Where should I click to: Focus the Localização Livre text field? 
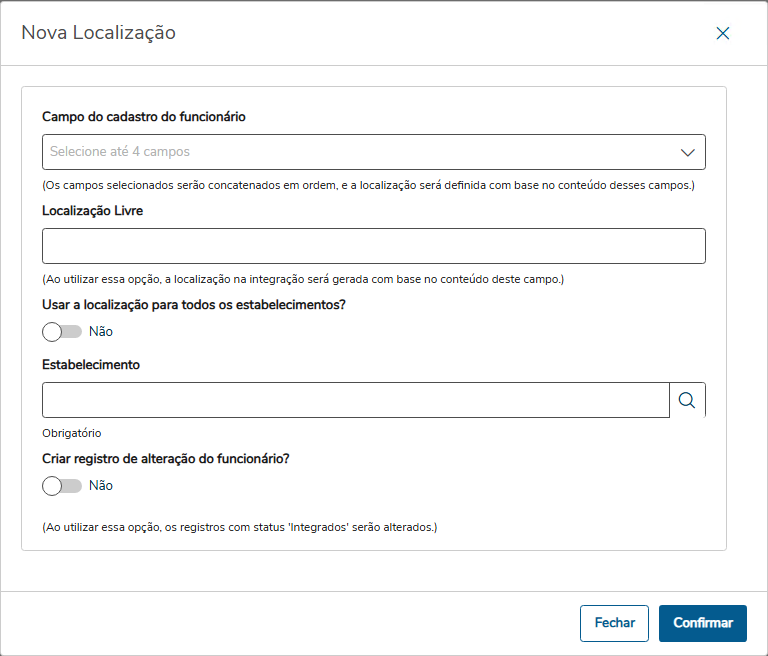pyautogui.click(x=373, y=246)
